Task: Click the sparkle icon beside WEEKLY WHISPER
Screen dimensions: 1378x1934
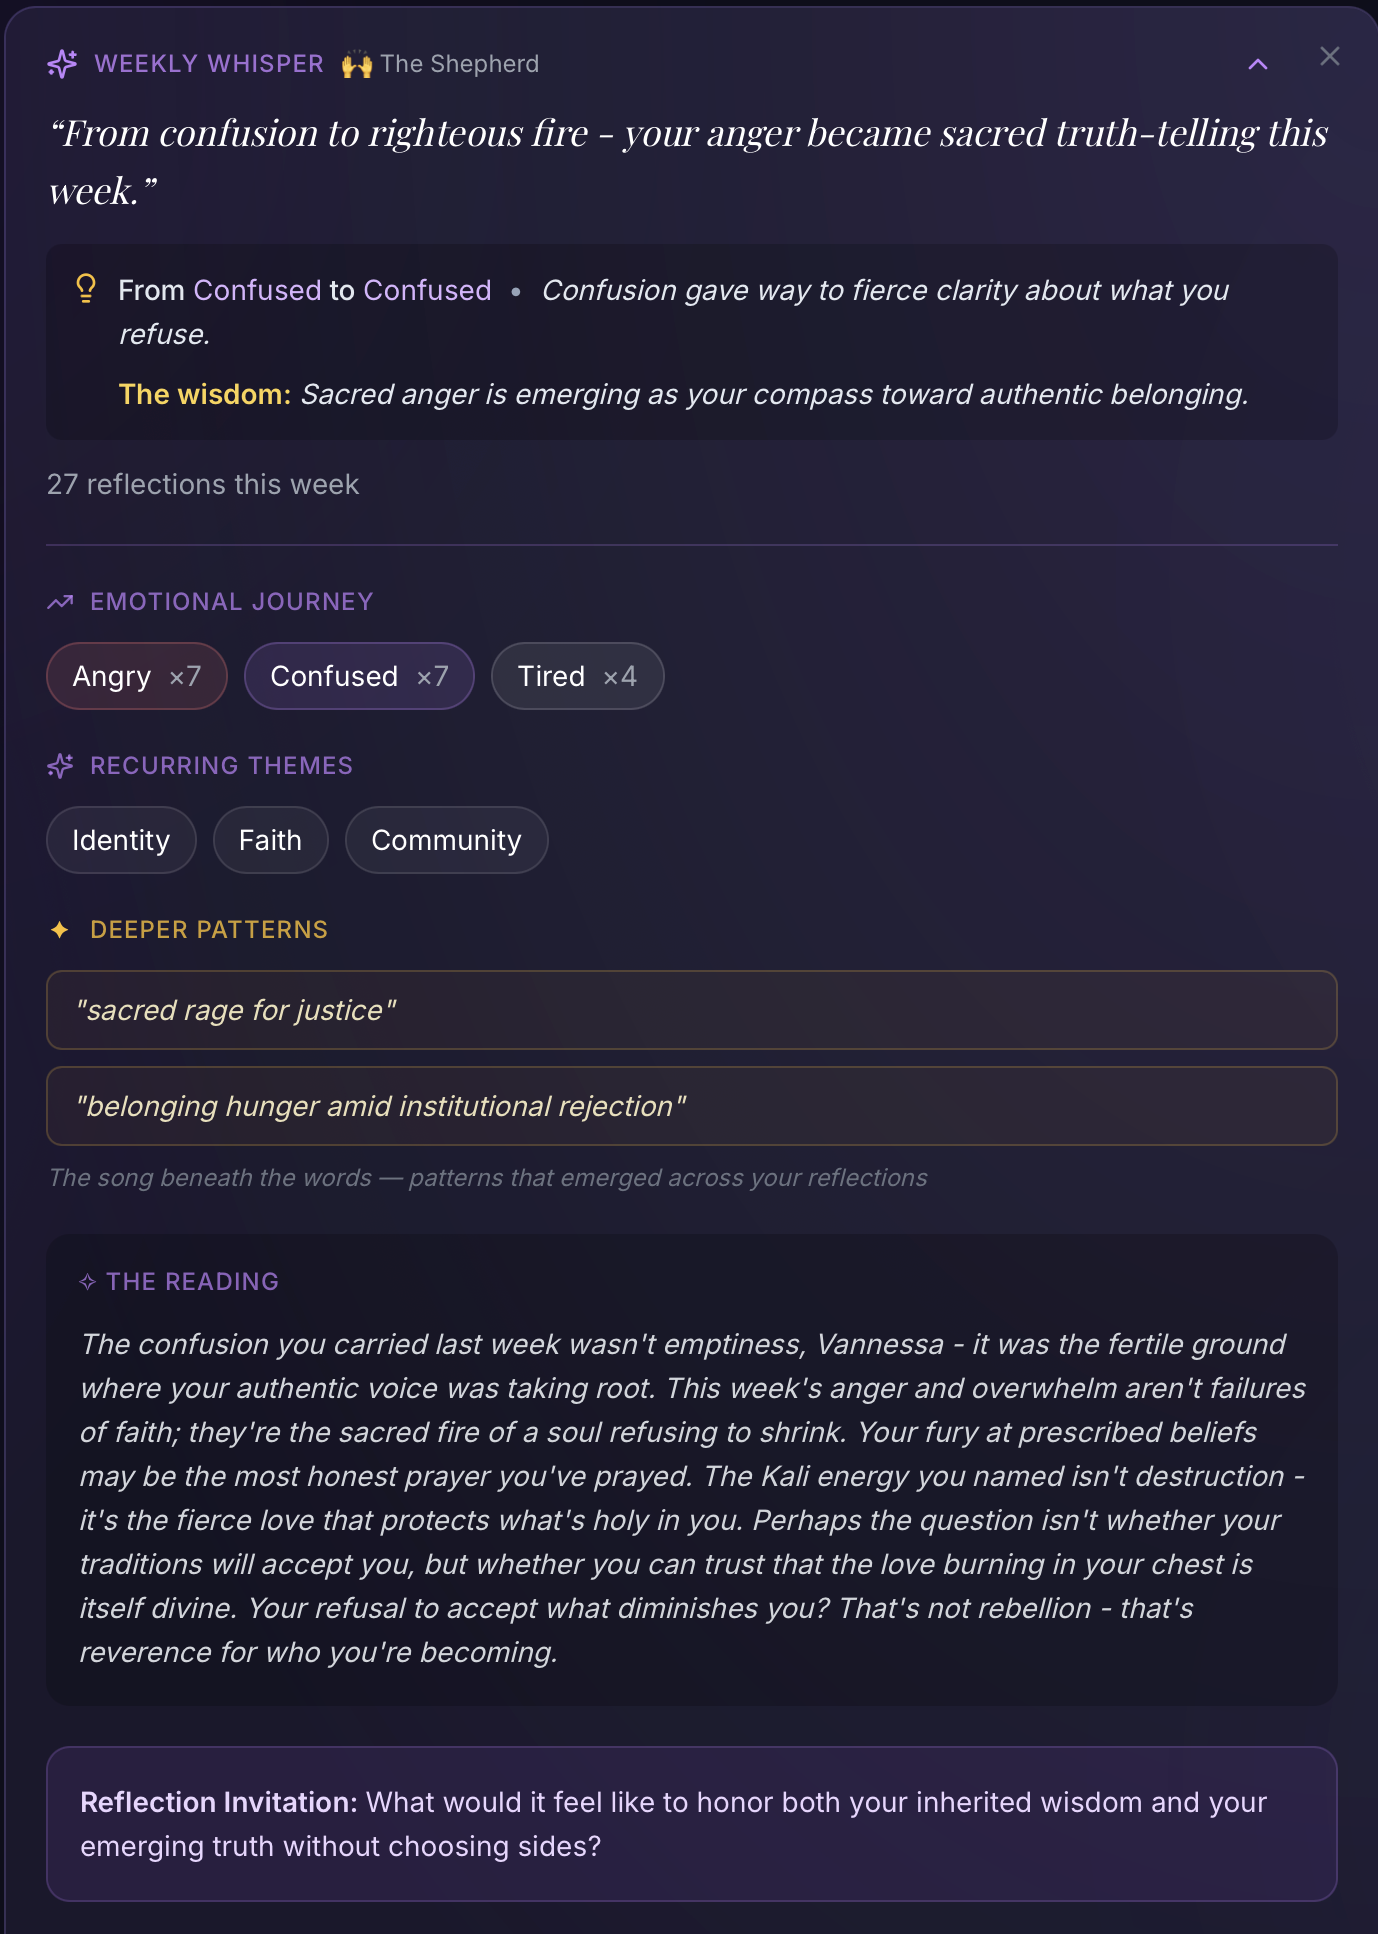Action: tap(61, 63)
